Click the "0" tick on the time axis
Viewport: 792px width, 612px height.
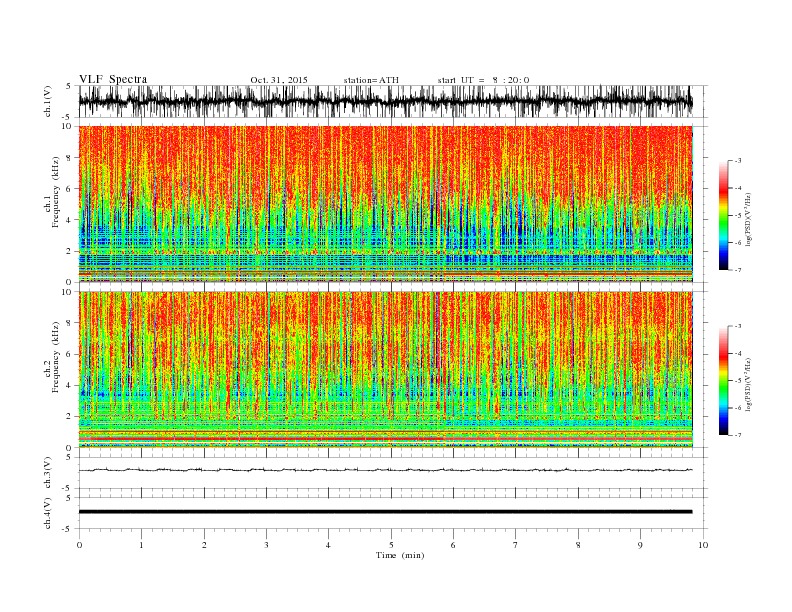click(x=79, y=545)
